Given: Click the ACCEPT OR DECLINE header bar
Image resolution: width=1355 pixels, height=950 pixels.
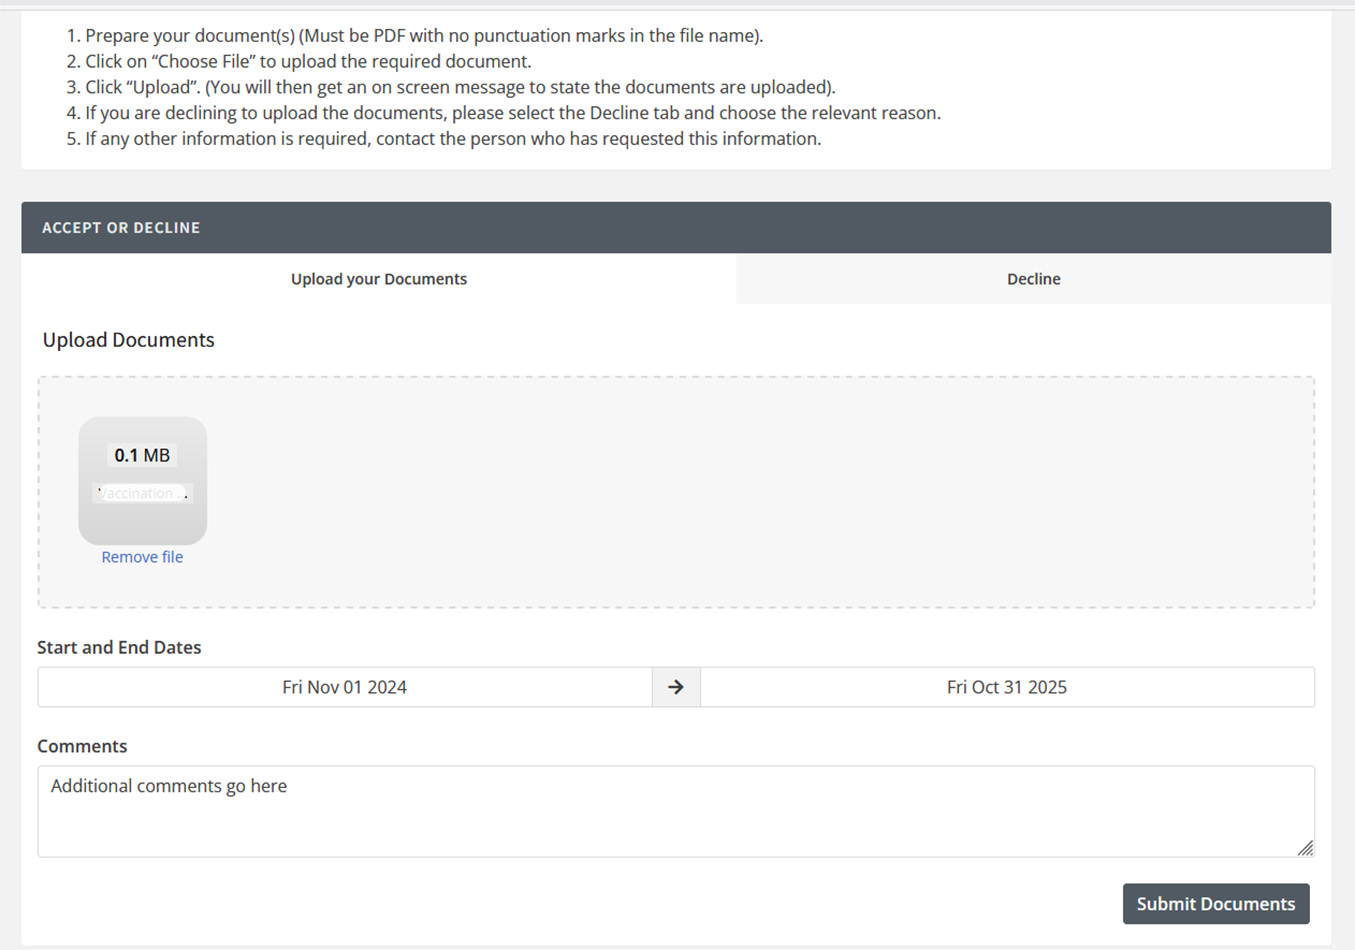Looking at the screenshot, I should [x=676, y=228].
